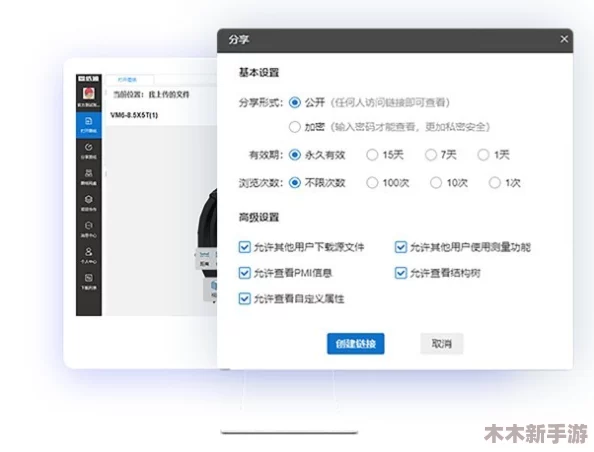Image resolution: width=594 pixels, height=452 pixels.
Task: Click the 创建链接 button
Action: point(356,344)
